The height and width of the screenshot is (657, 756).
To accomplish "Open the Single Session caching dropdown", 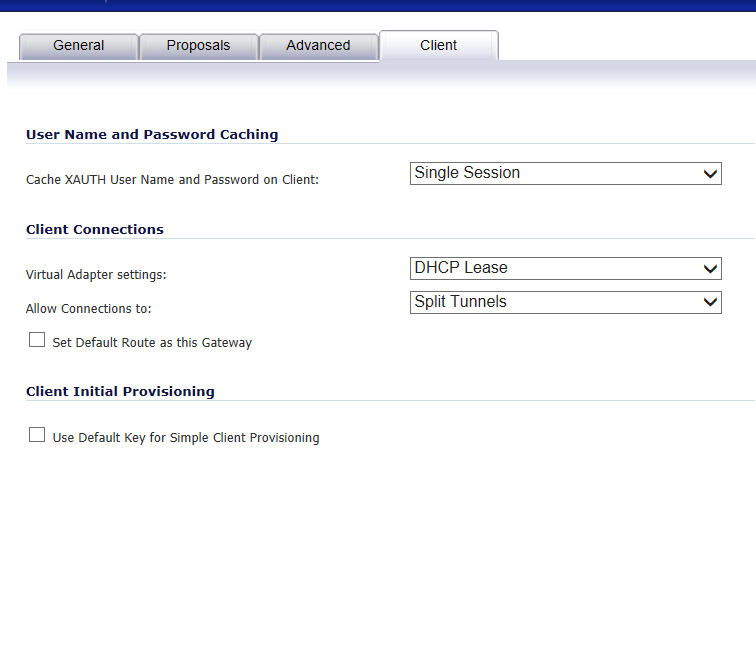I will 566,174.
